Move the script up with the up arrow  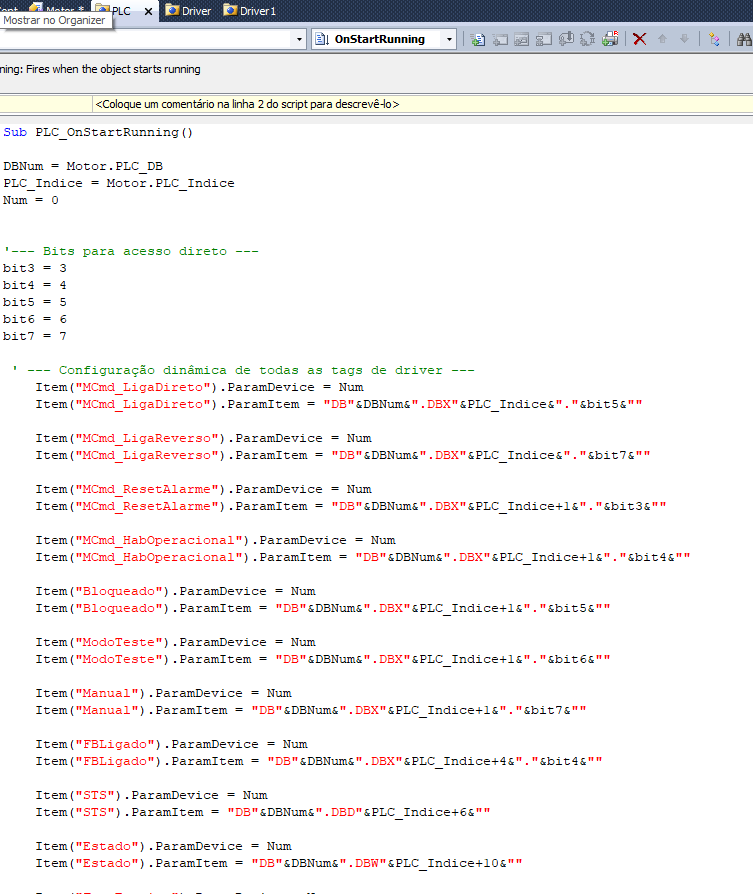pos(662,39)
